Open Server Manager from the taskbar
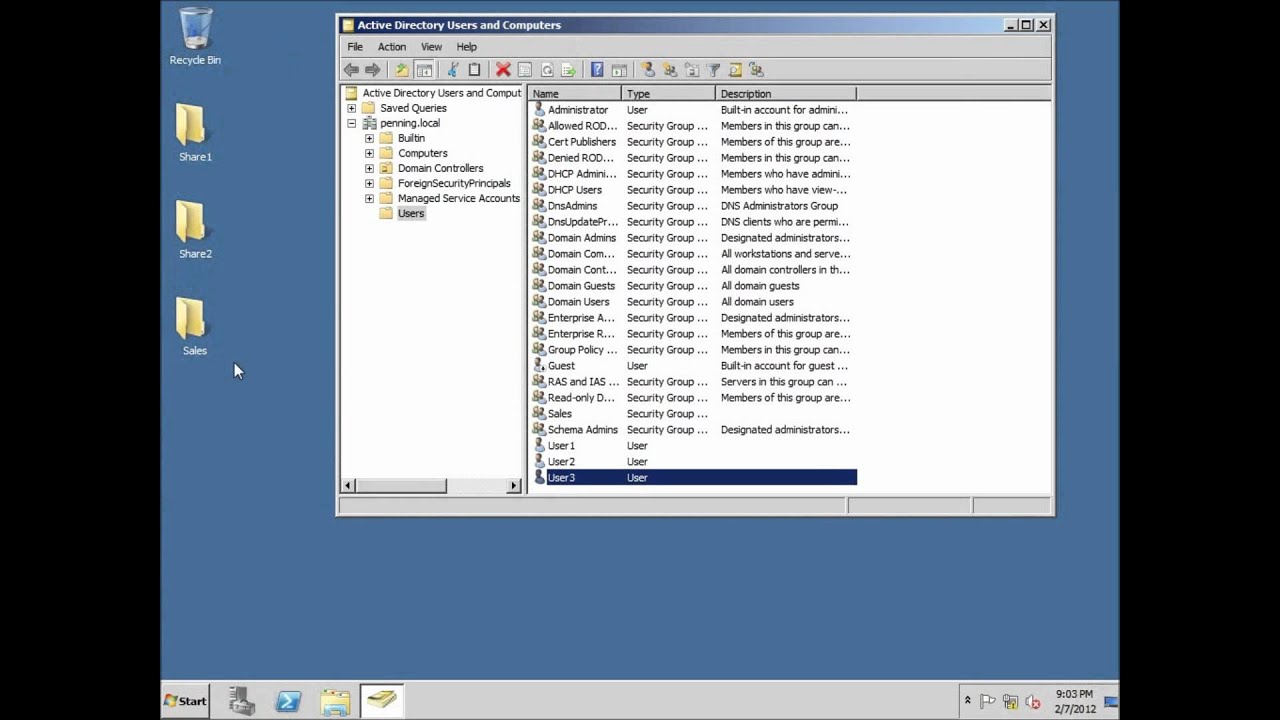This screenshot has width=1280, height=720. pos(241,701)
